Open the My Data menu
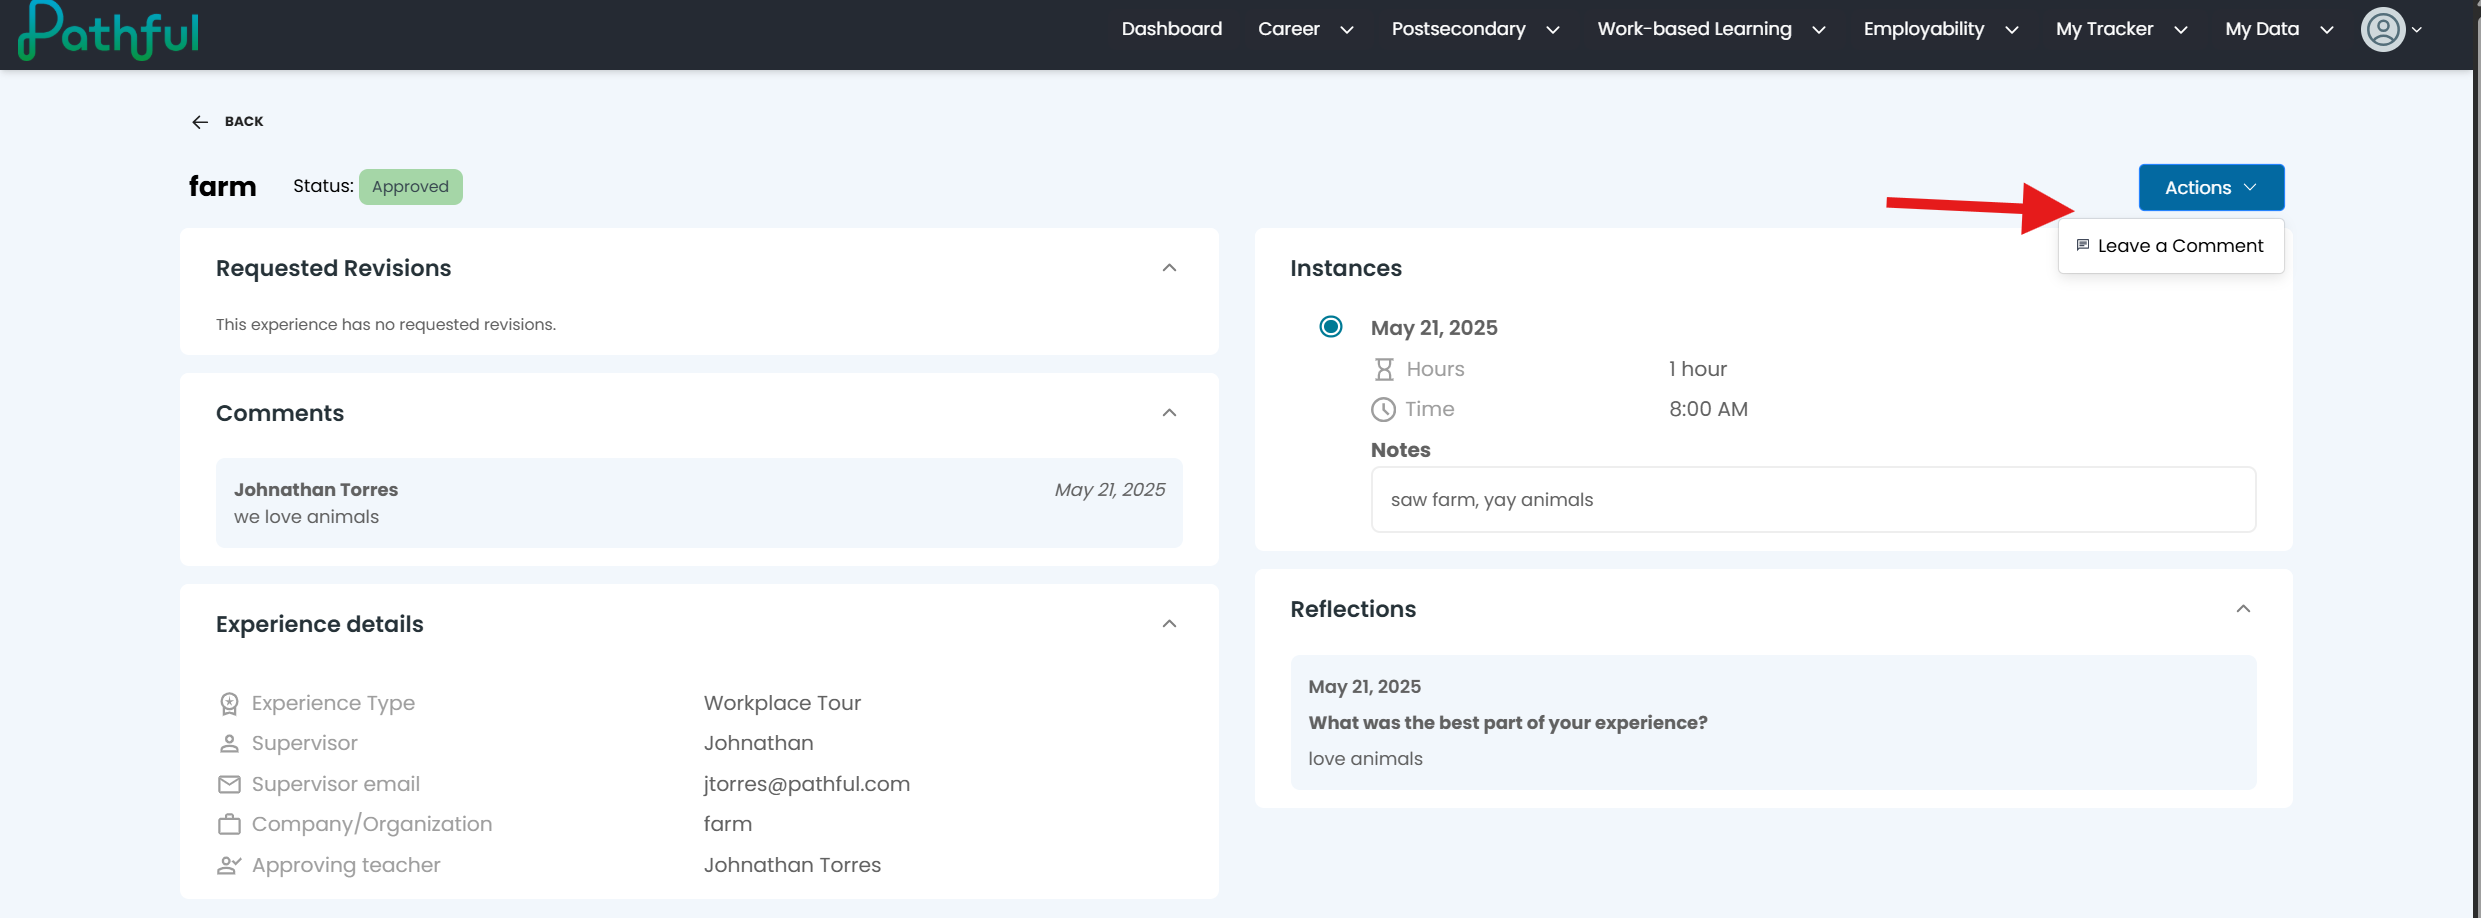Screen dimensions: 2481x918 [2279, 29]
